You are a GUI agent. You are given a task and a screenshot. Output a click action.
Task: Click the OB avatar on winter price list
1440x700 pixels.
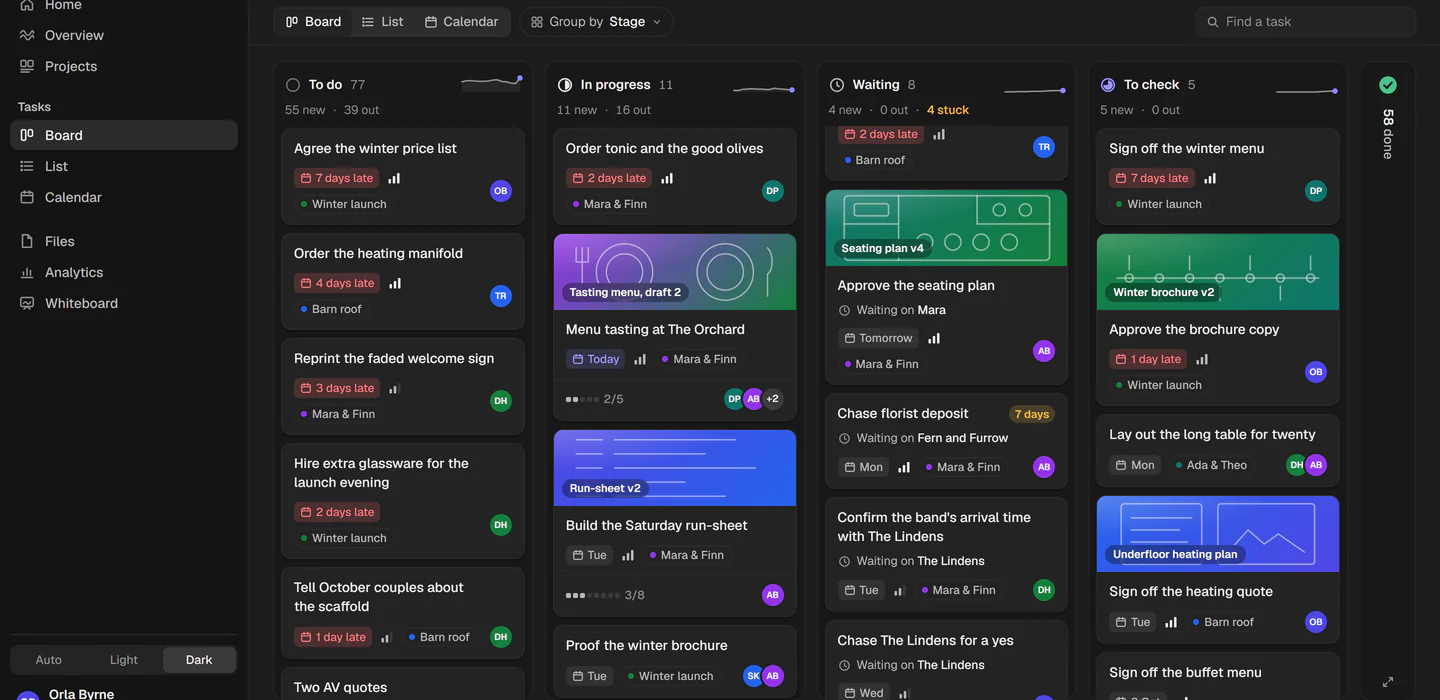point(501,191)
